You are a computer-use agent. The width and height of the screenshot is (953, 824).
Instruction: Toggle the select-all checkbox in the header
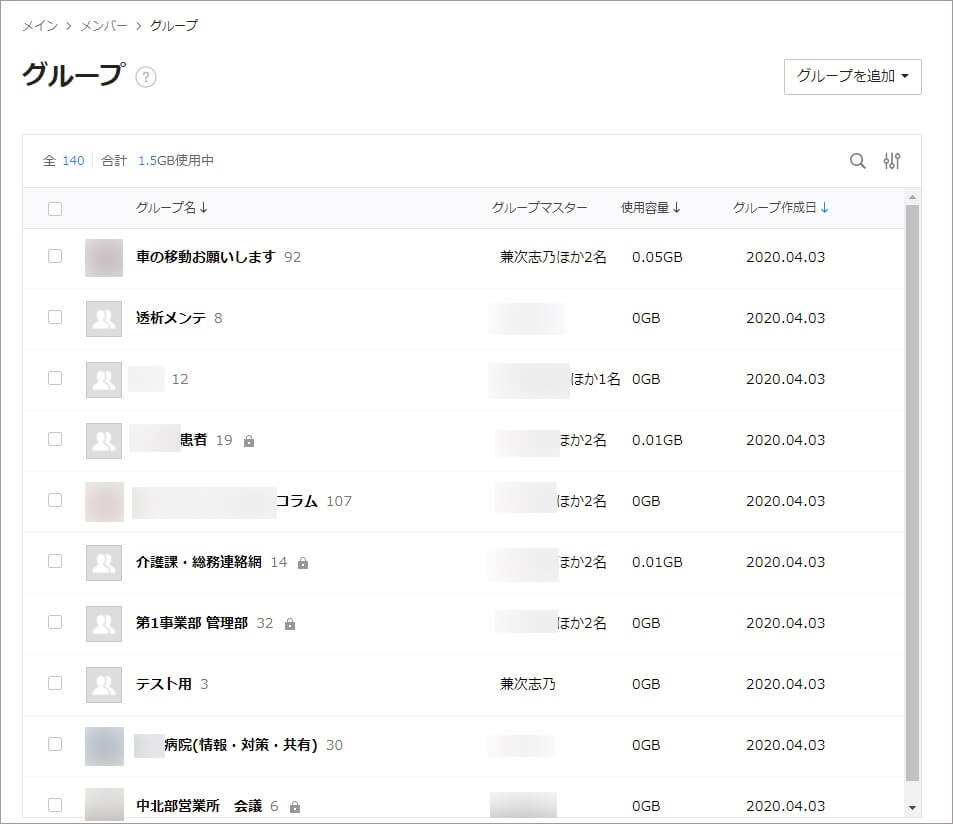point(55,208)
